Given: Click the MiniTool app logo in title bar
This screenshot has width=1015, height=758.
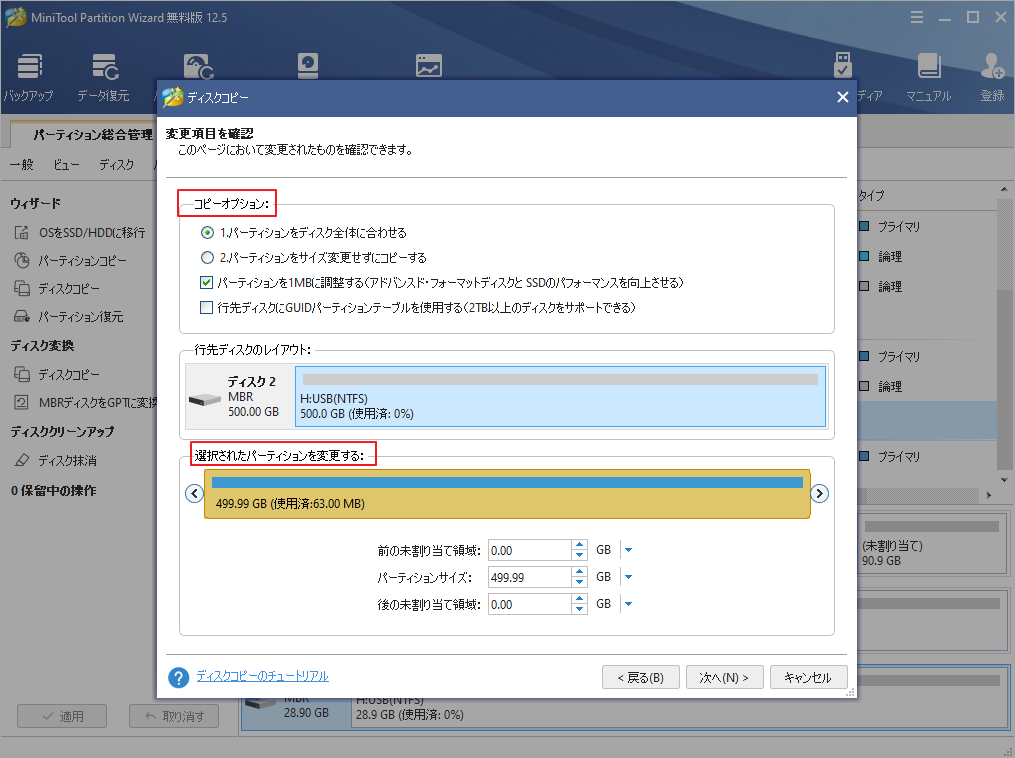Looking at the screenshot, I should [x=16, y=17].
